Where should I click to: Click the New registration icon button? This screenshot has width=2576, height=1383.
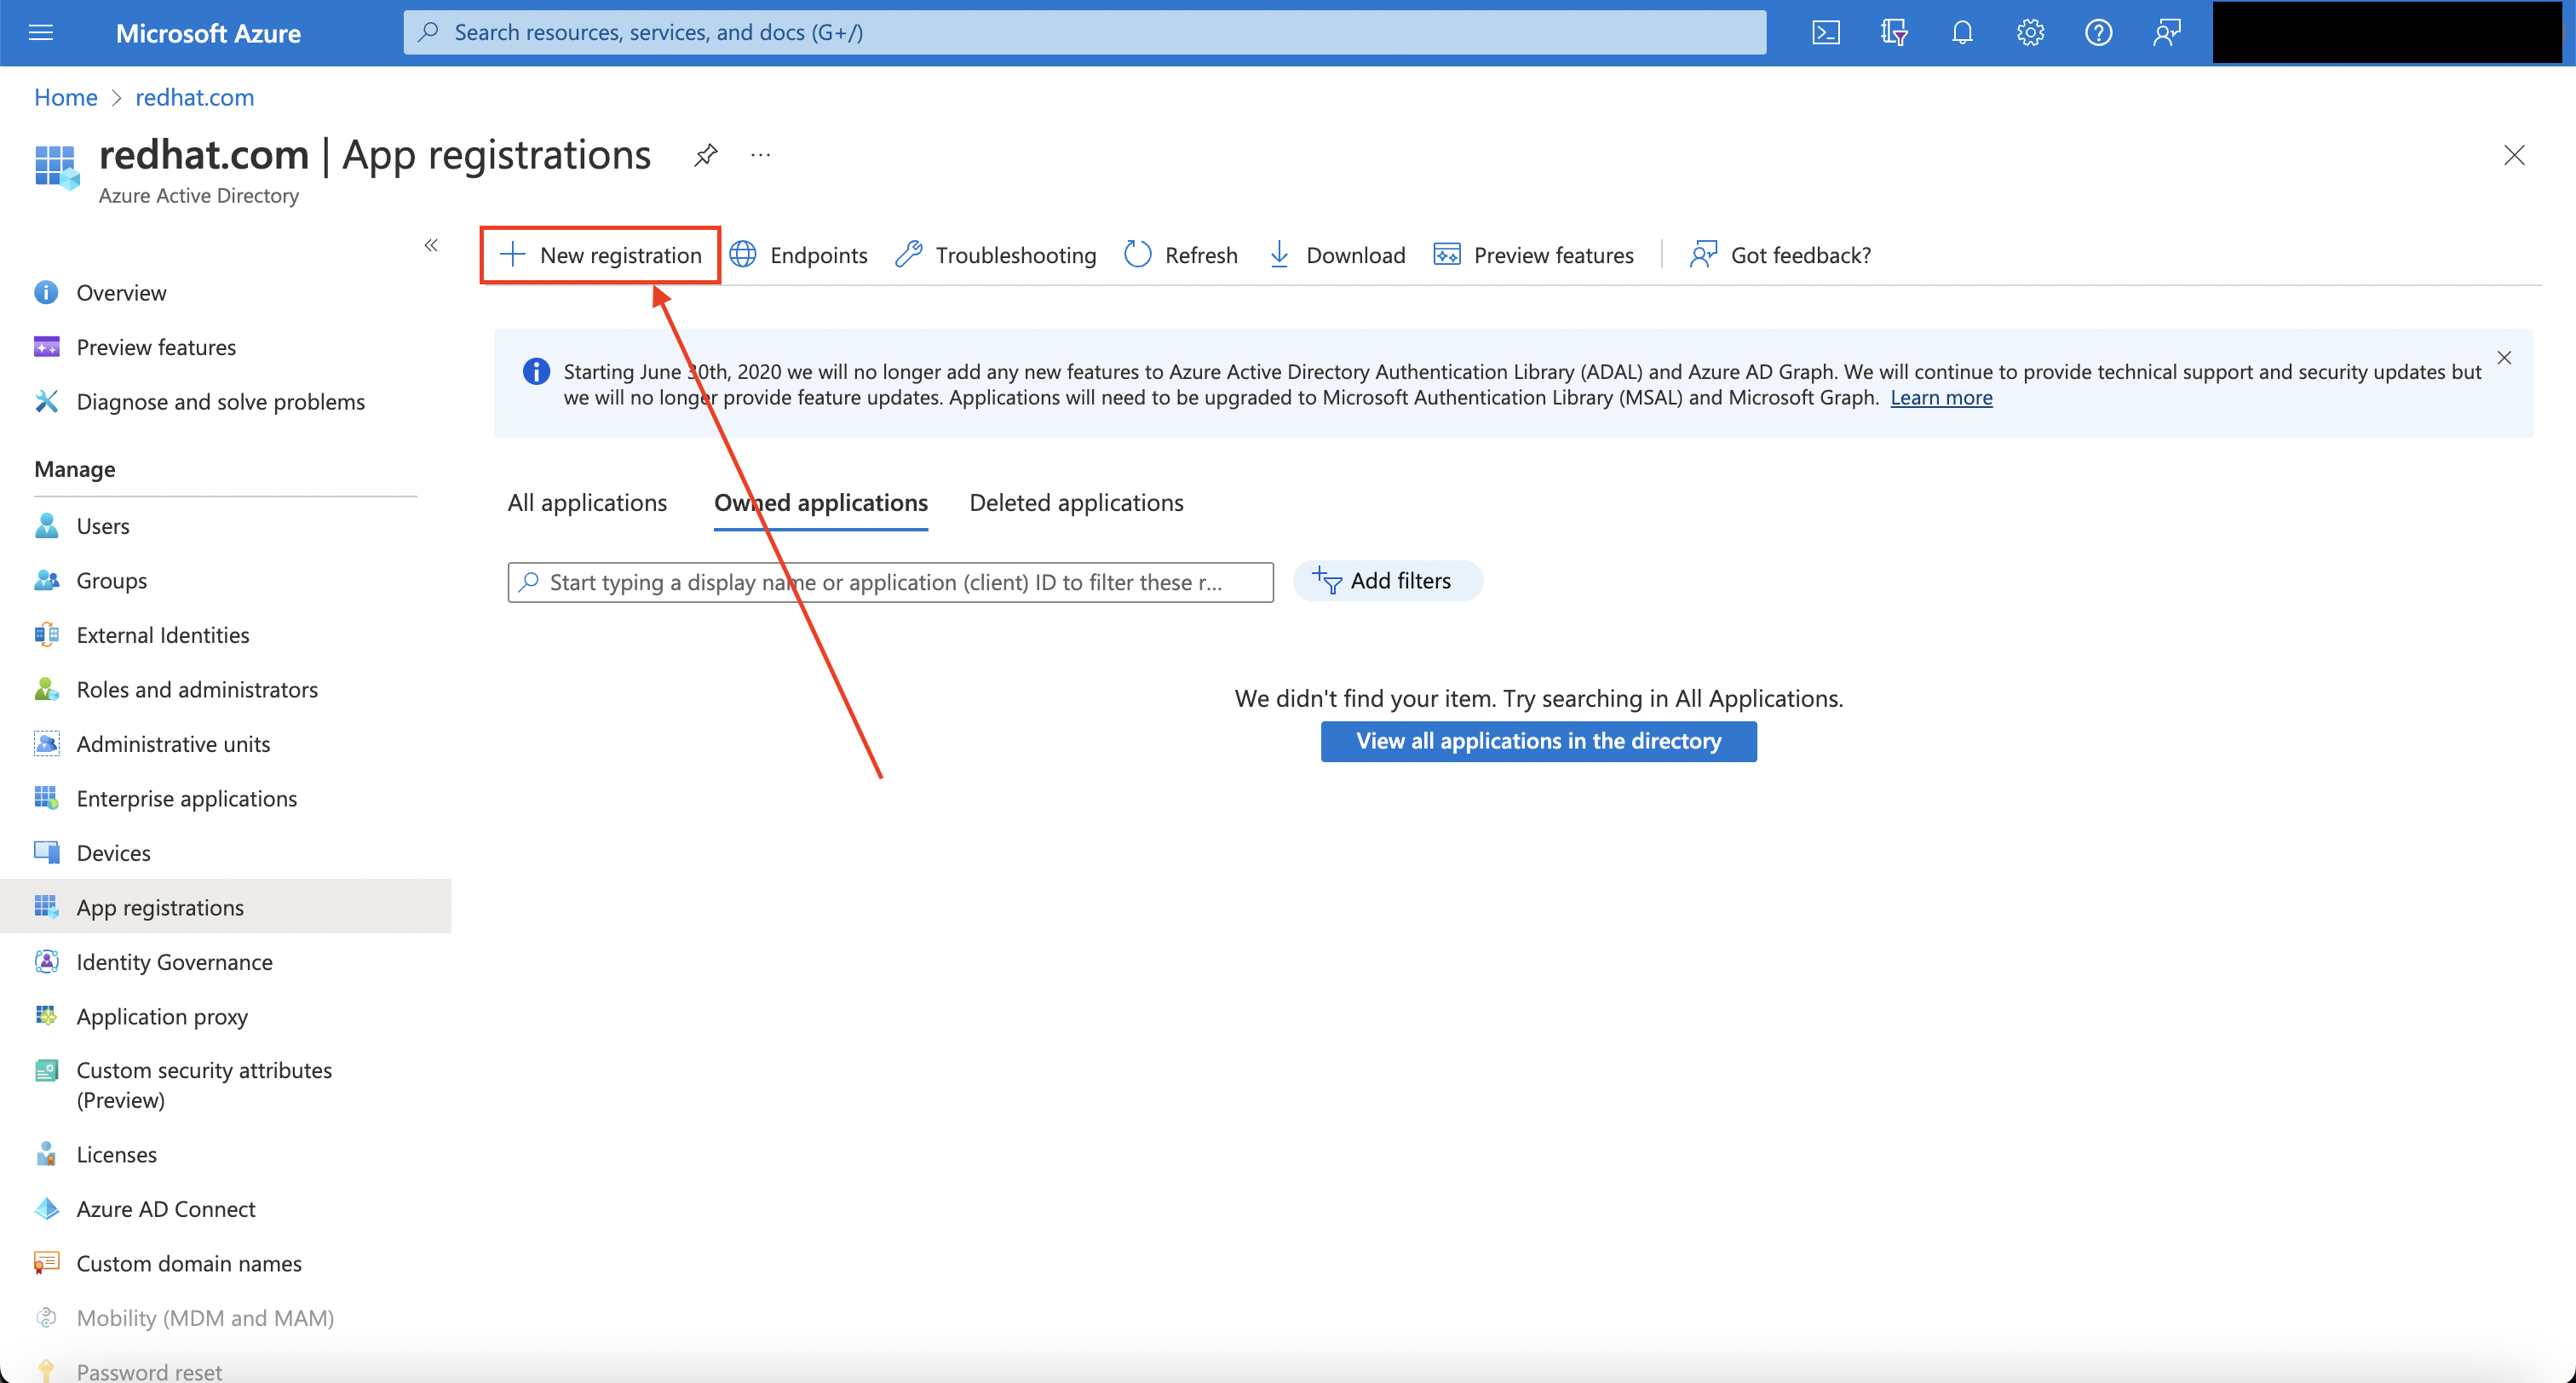pyautogui.click(x=603, y=255)
